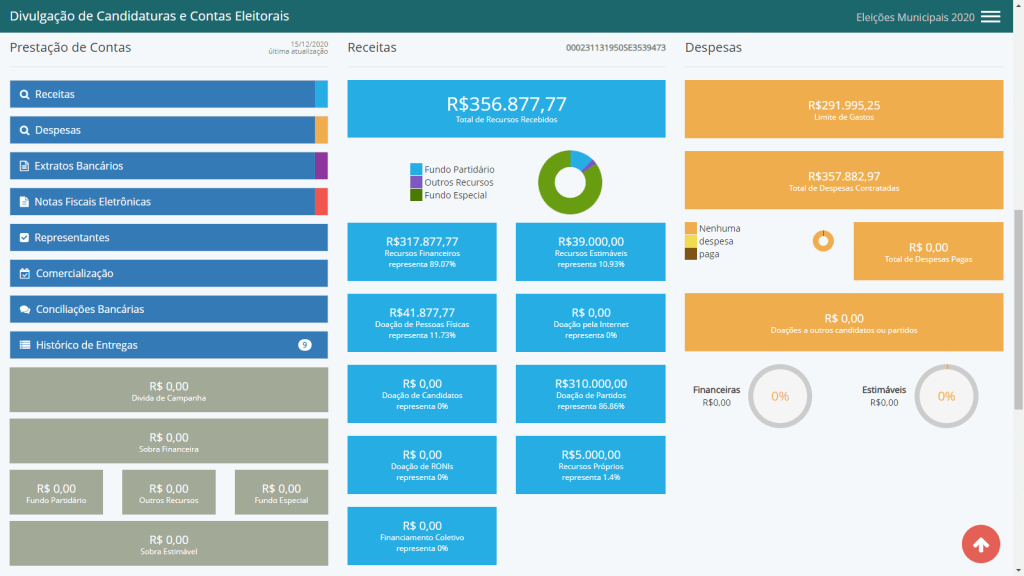The width and height of the screenshot is (1024, 576).
Task: Open the Histórico de Entregas badge 9
Action: click(x=304, y=345)
